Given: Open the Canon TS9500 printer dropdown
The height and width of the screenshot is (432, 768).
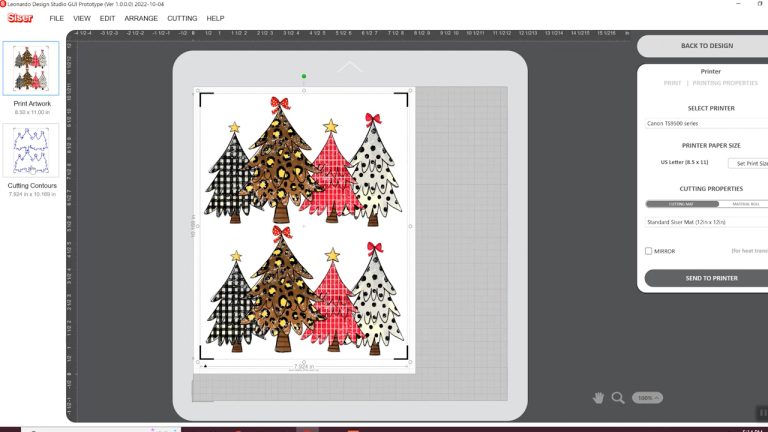Looking at the screenshot, I should (706, 123).
